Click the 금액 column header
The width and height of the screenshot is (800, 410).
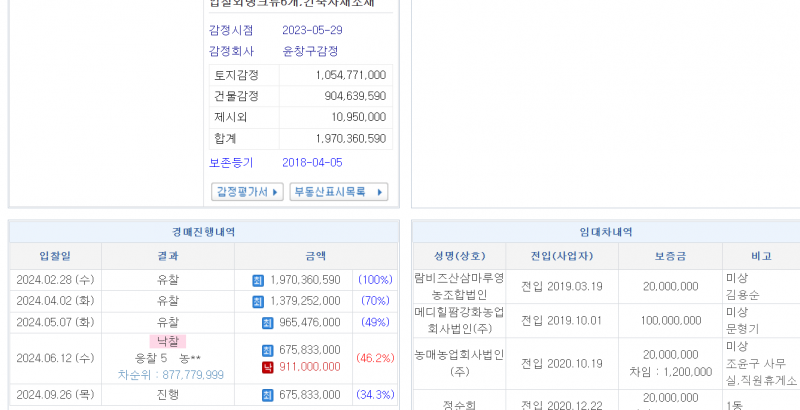tap(315, 256)
